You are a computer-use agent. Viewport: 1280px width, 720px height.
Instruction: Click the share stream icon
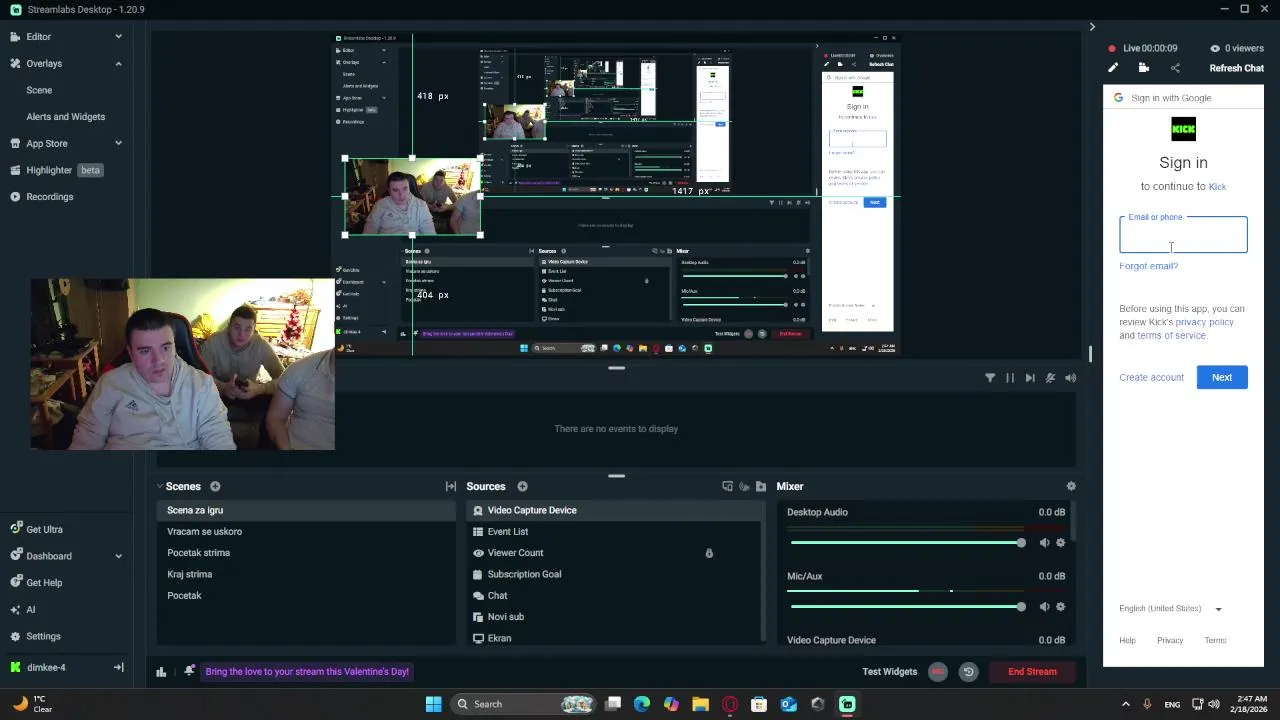click(x=1175, y=68)
